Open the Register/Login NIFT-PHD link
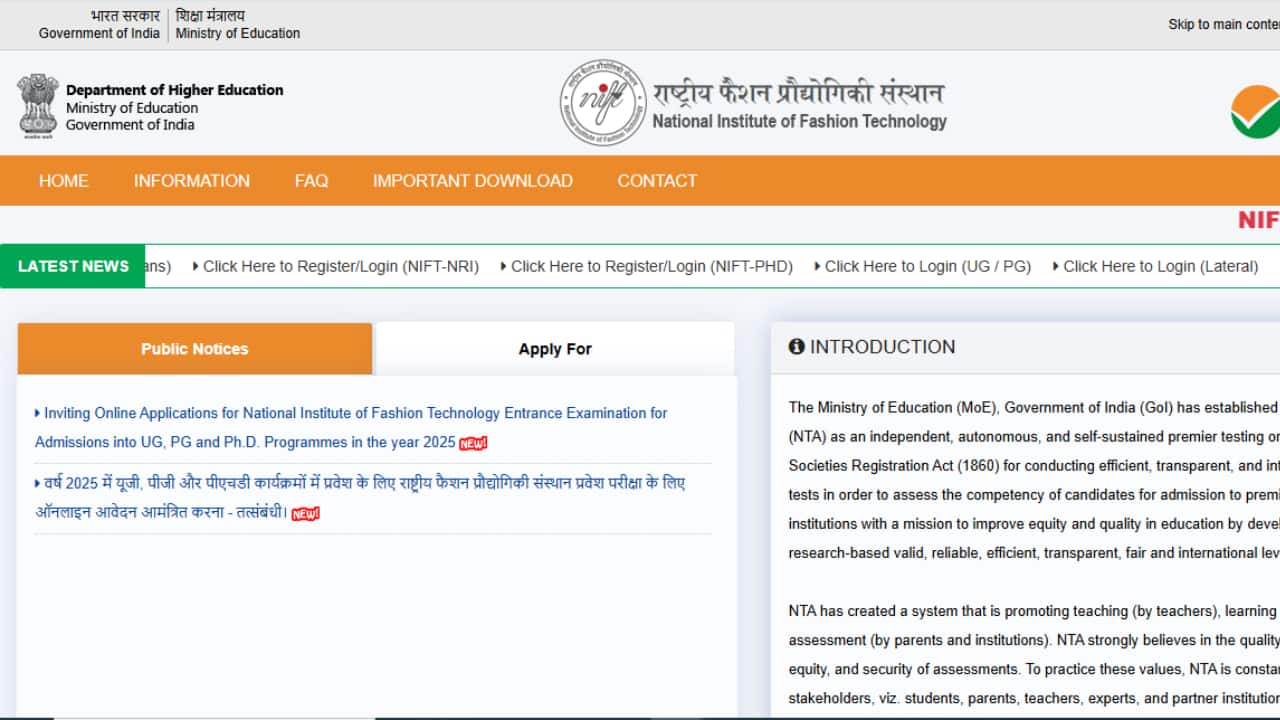Image resolution: width=1280 pixels, height=720 pixels. click(x=651, y=266)
